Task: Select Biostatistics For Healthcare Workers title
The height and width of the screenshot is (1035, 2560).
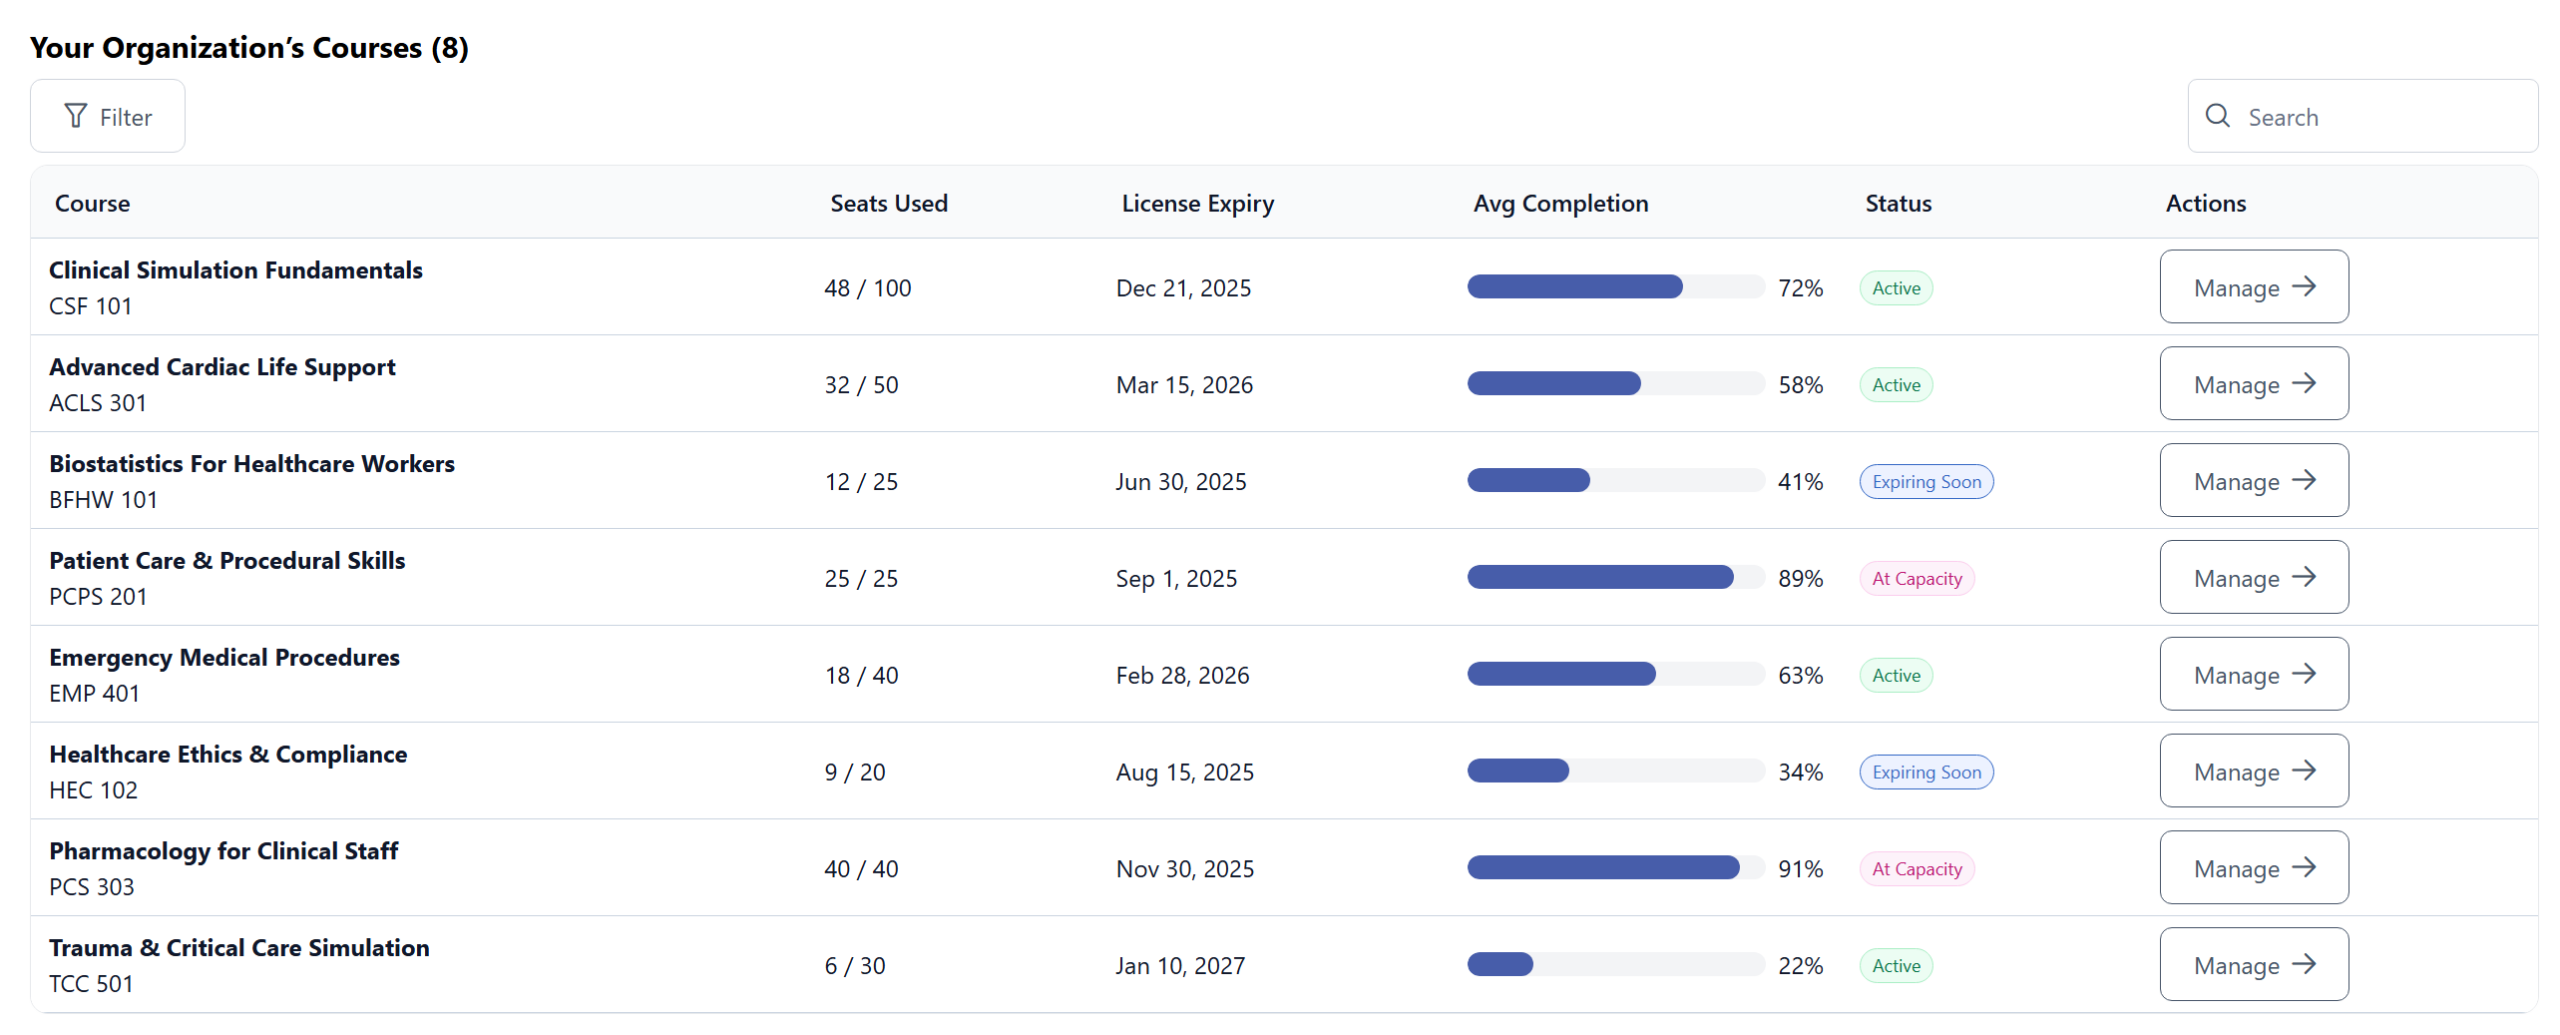Action: click(252, 464)
